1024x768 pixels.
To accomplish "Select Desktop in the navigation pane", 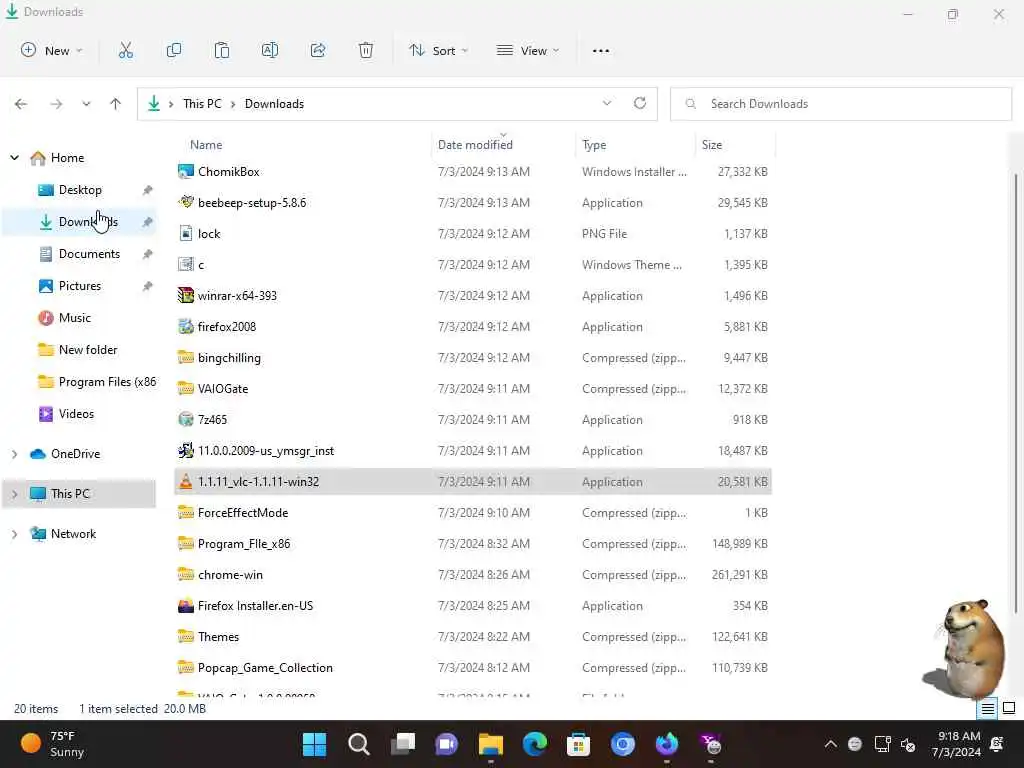I will 80,189.
